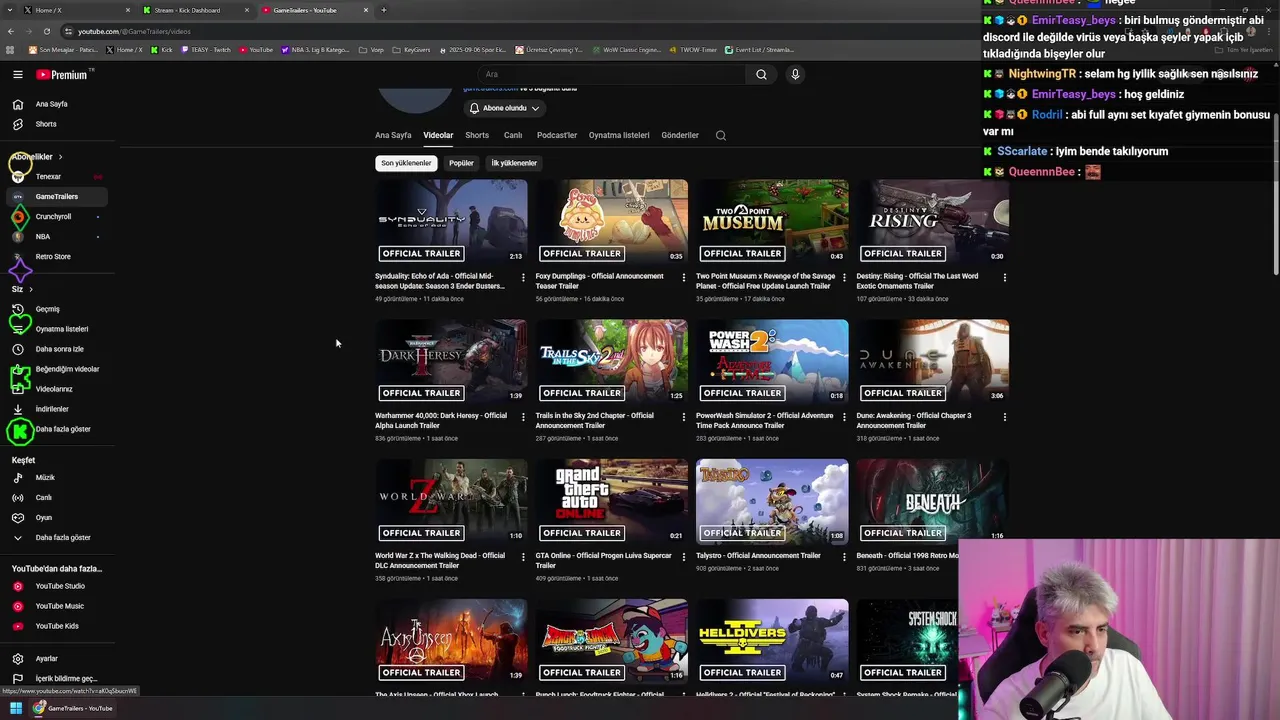Open the new browser tab button
This screenshot has width=1280, height=720.
click(x=384, y=10)
